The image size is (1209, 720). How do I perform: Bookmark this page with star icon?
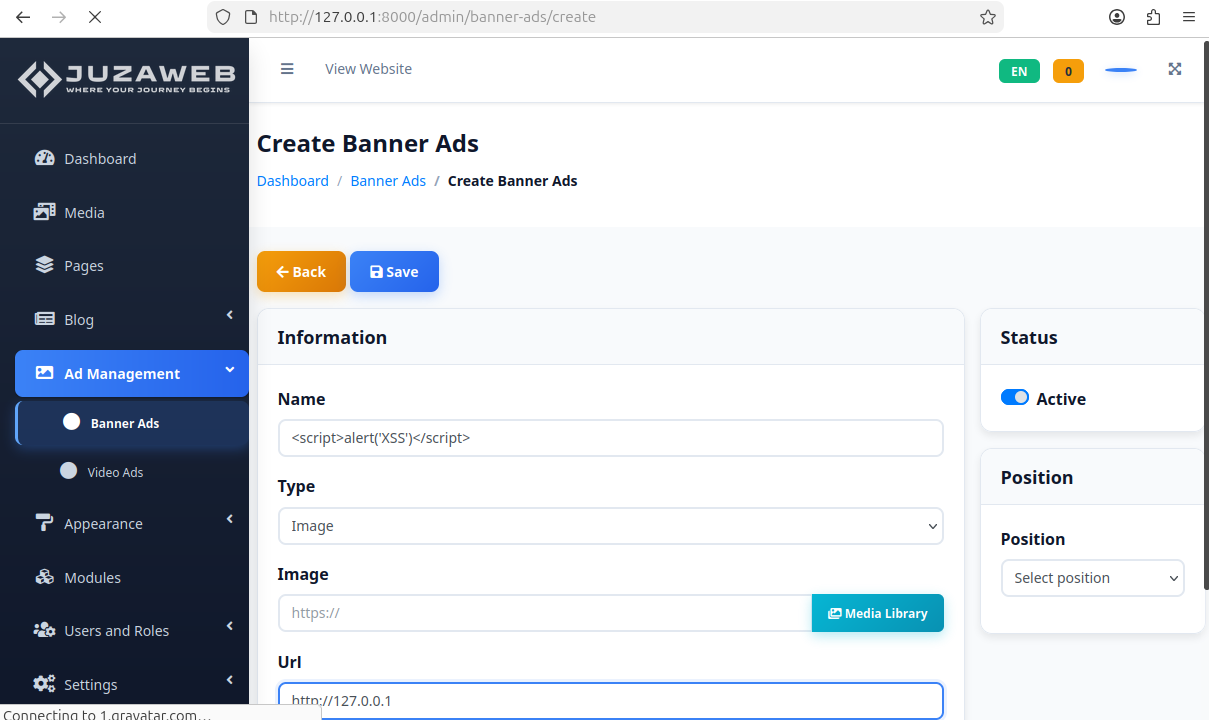987,17
